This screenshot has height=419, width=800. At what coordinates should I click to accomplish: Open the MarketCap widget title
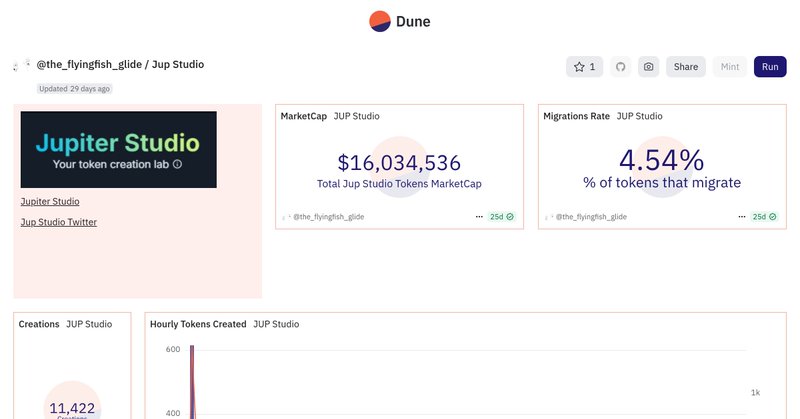(x=304, y=116)
